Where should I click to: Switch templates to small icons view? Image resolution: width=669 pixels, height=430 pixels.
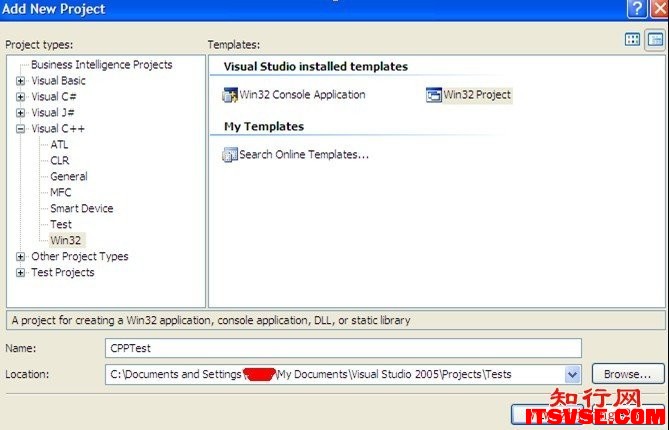point(655,40)
